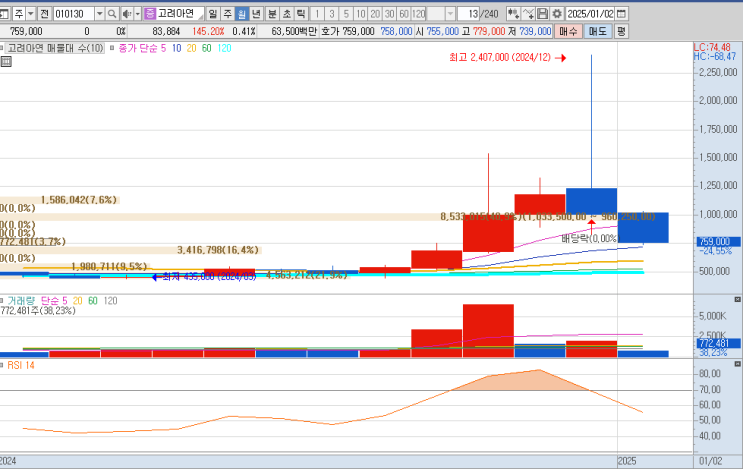Image resolution: width=743 pixels, height=469 pixels.
Task: Click the red 매수 buy button
Action: (x=569, y=31)
